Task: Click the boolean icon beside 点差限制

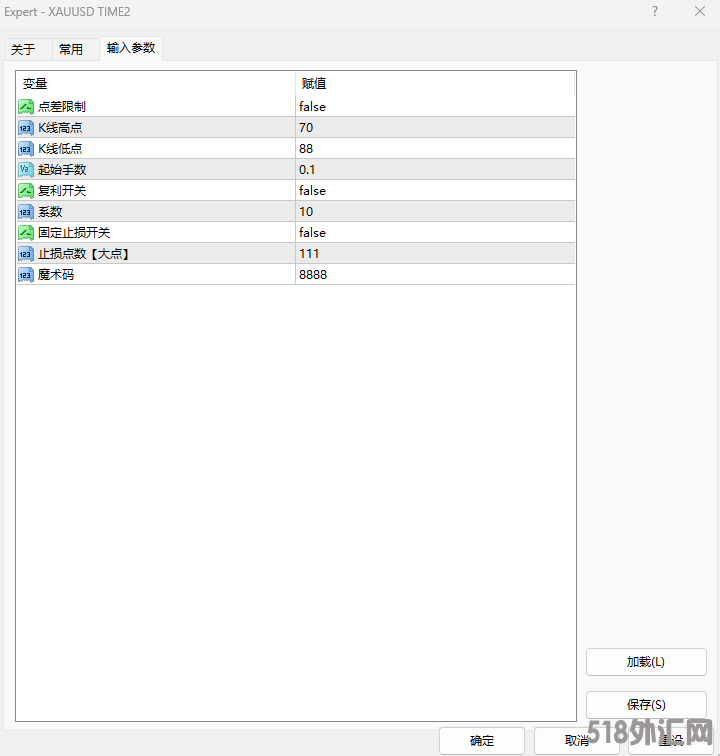Action: click(26, 107)
